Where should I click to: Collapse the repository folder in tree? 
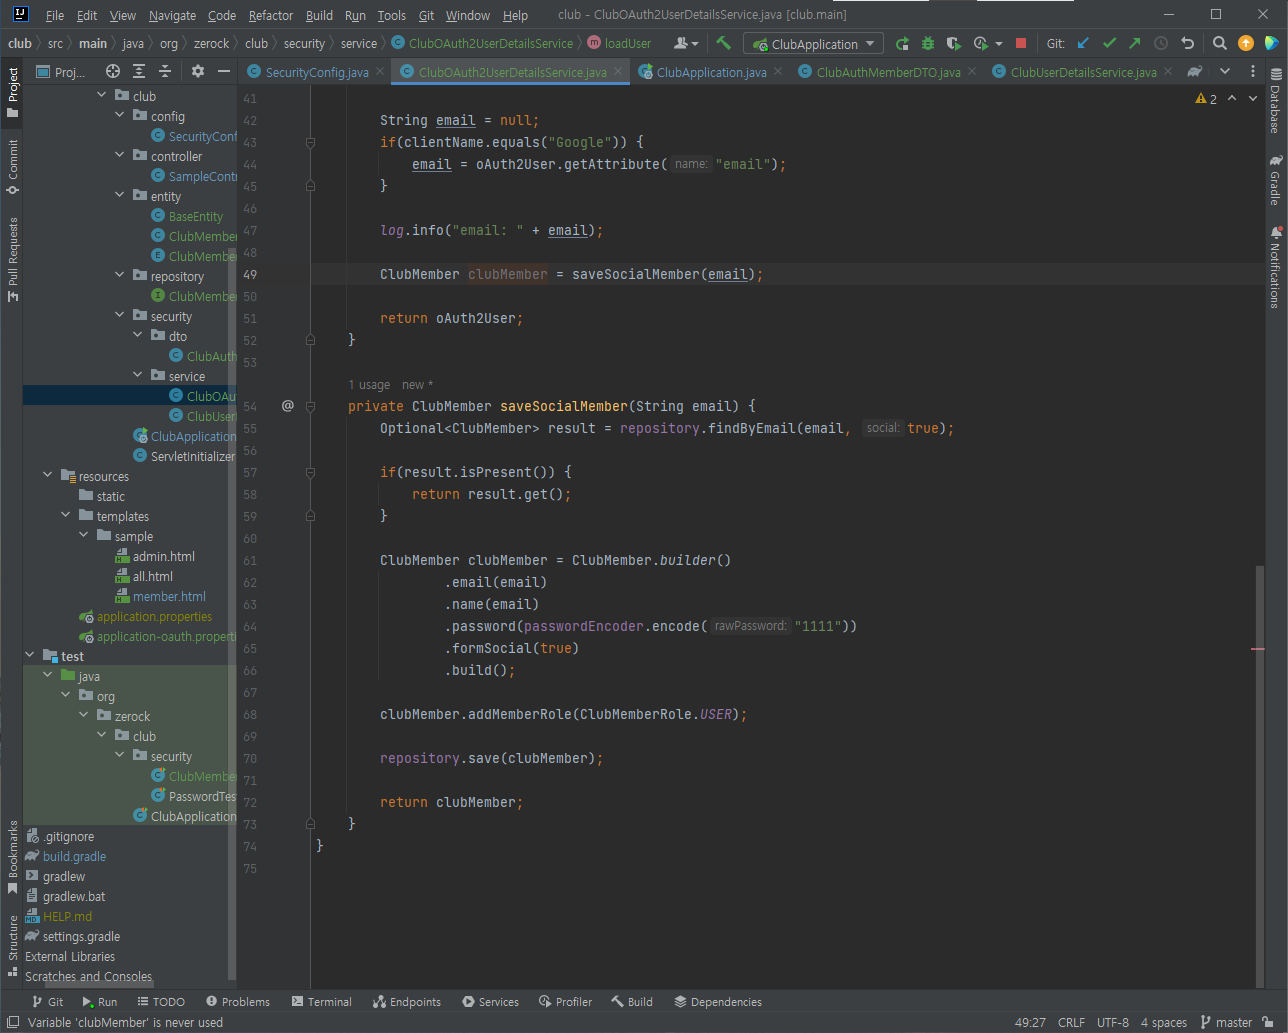coord(120,276)
